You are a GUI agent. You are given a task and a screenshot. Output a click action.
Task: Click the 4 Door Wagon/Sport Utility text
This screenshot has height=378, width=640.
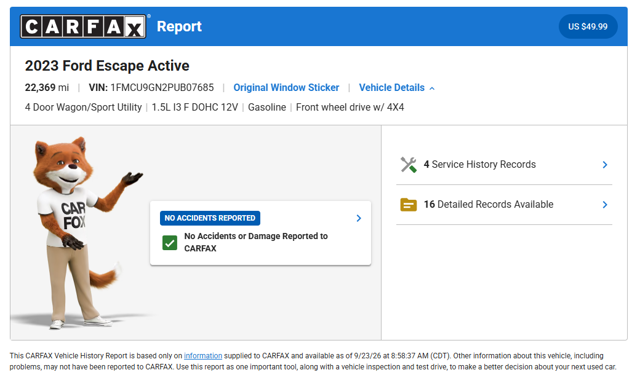pos(83,107)
